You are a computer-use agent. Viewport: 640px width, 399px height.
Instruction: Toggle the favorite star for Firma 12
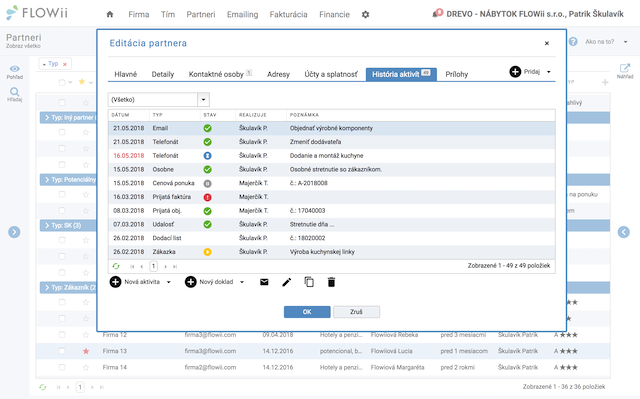click(x=86, y=335)
